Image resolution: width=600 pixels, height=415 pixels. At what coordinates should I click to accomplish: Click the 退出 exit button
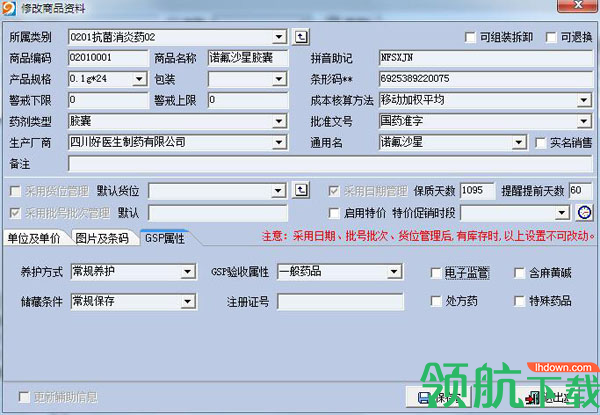coord(548,398)
